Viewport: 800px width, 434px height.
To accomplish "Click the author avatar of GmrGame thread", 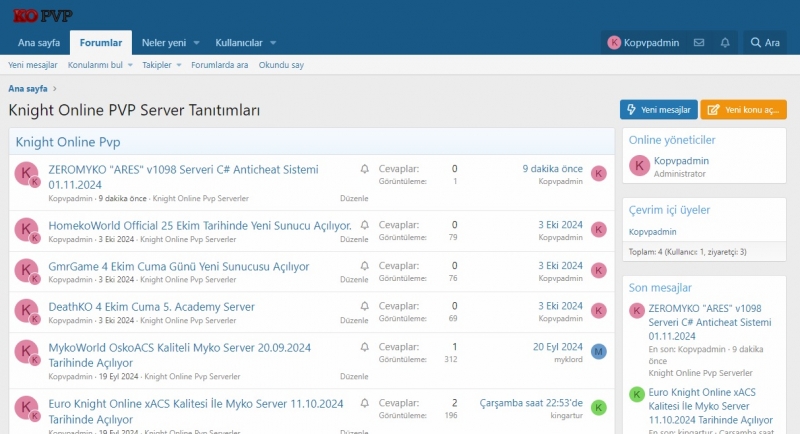I will pyautogui.click(x=26, y=271).
